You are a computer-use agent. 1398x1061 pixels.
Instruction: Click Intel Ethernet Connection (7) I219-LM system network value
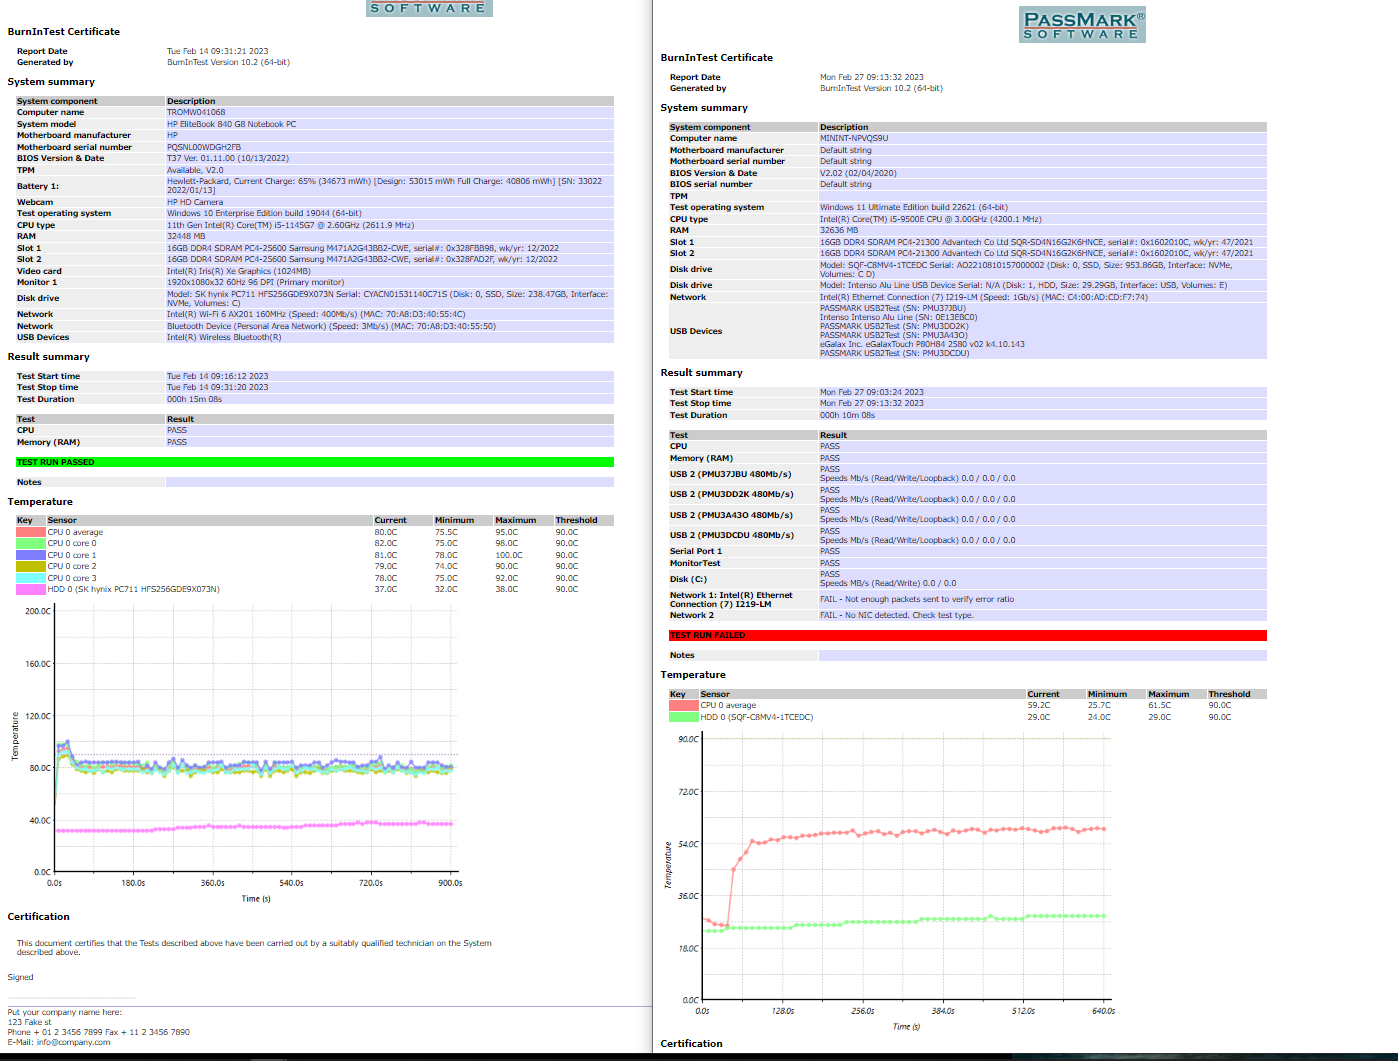[x=984, y=297]
